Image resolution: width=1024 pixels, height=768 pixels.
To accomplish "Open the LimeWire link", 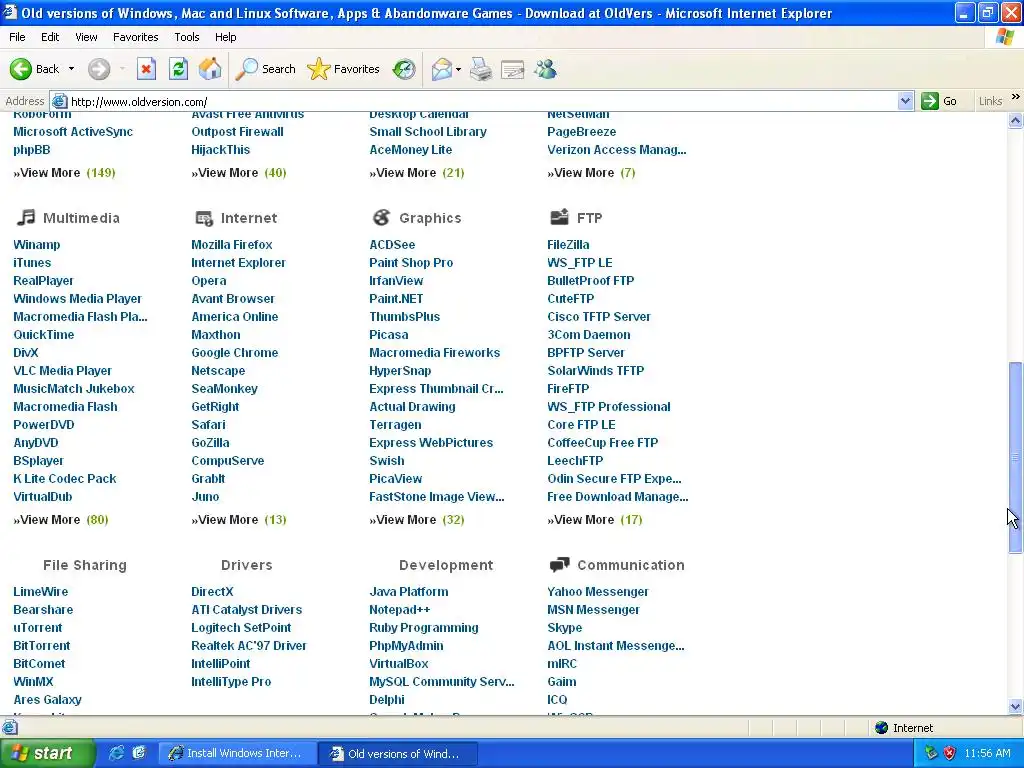I will pyautogui.click(x=40, y=592).
